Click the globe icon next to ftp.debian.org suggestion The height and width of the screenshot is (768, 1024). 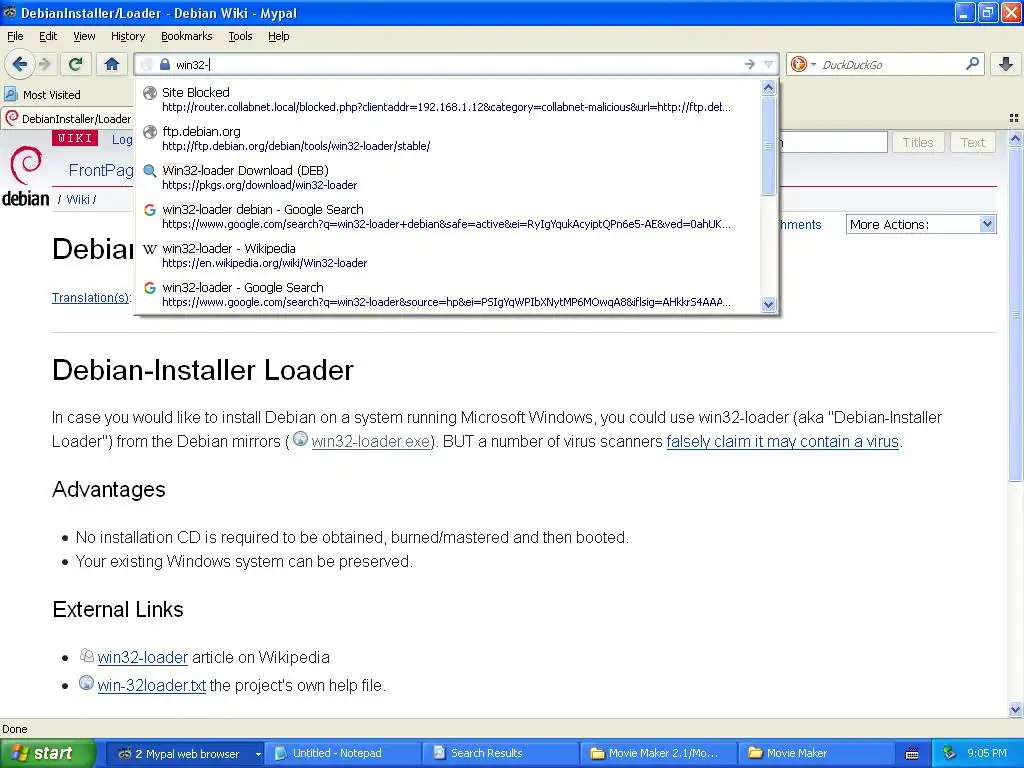coord(150,132)
